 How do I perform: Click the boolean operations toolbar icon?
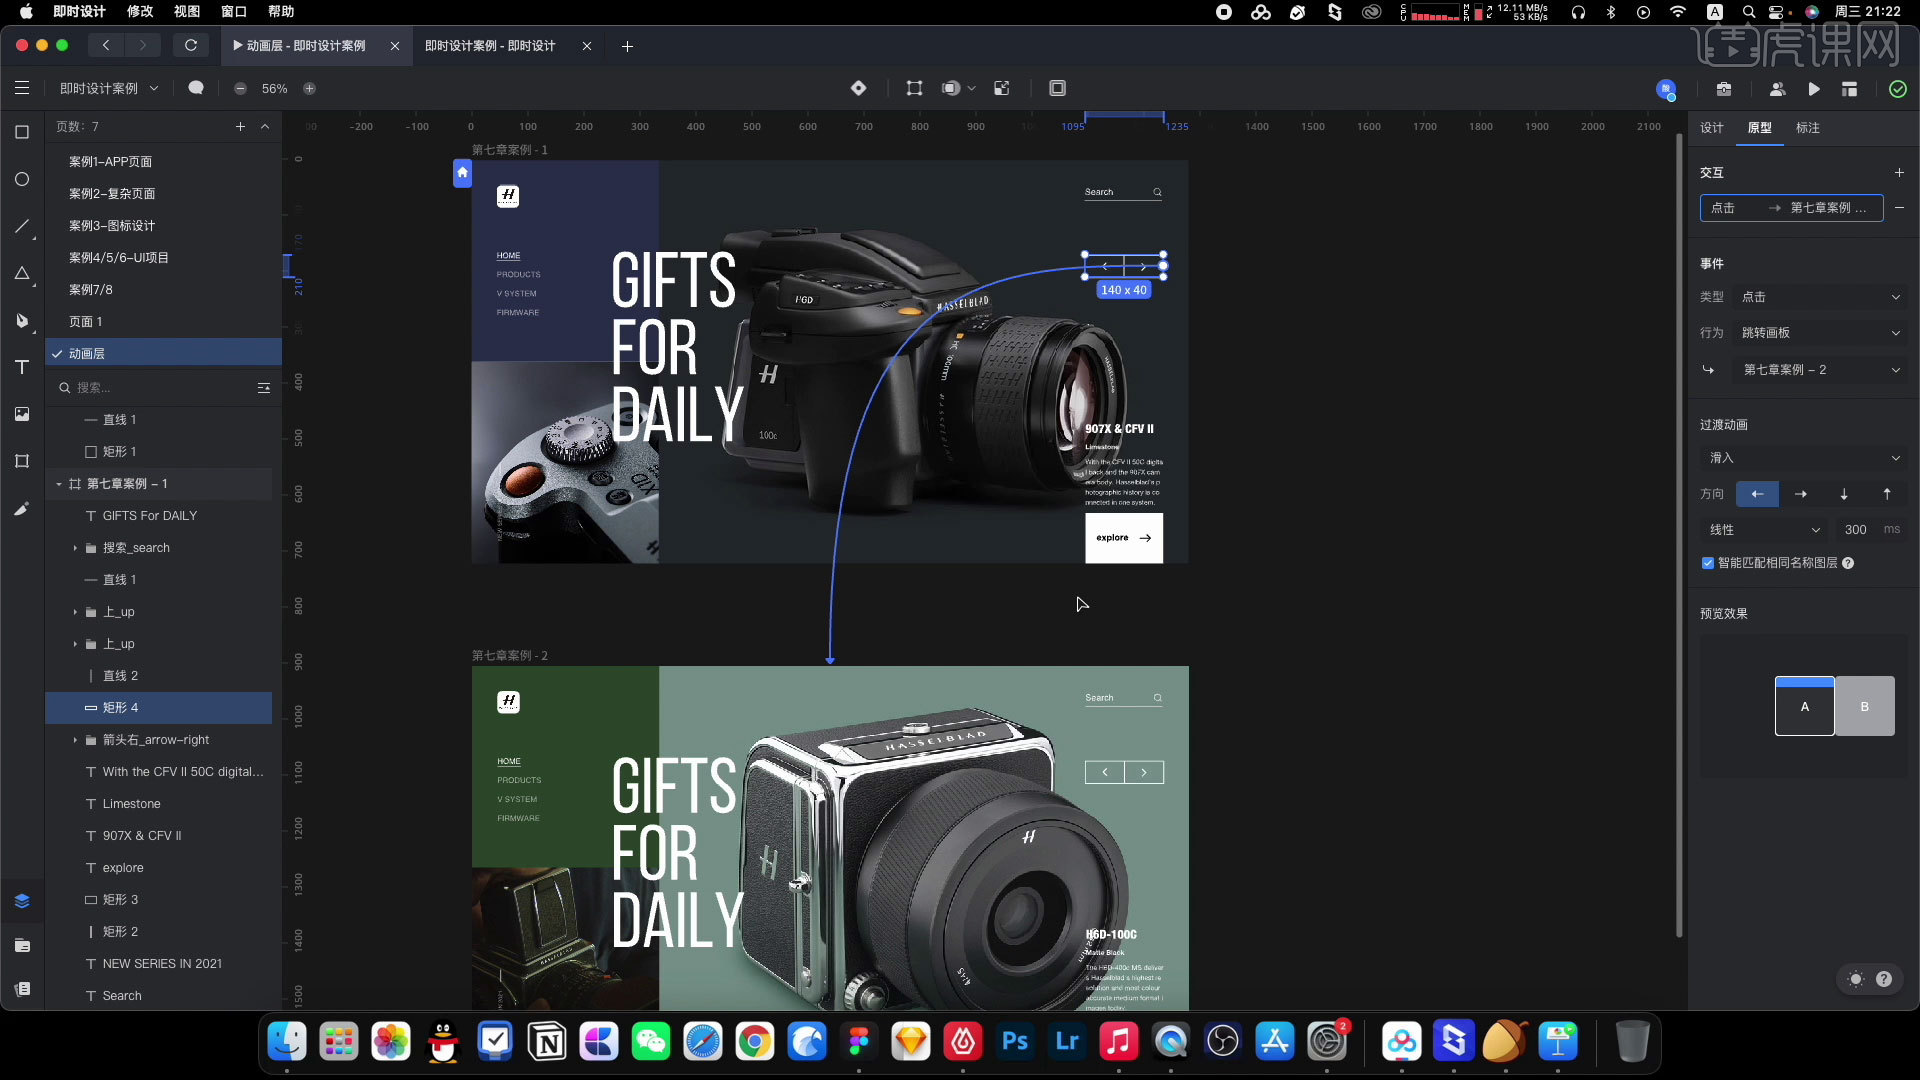tap(950, 88)
